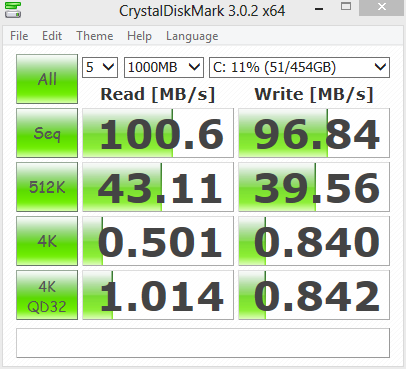Click the empty comment field at bottom
Viewport: 406px width, 369px height.
click(x=203, y=343)
